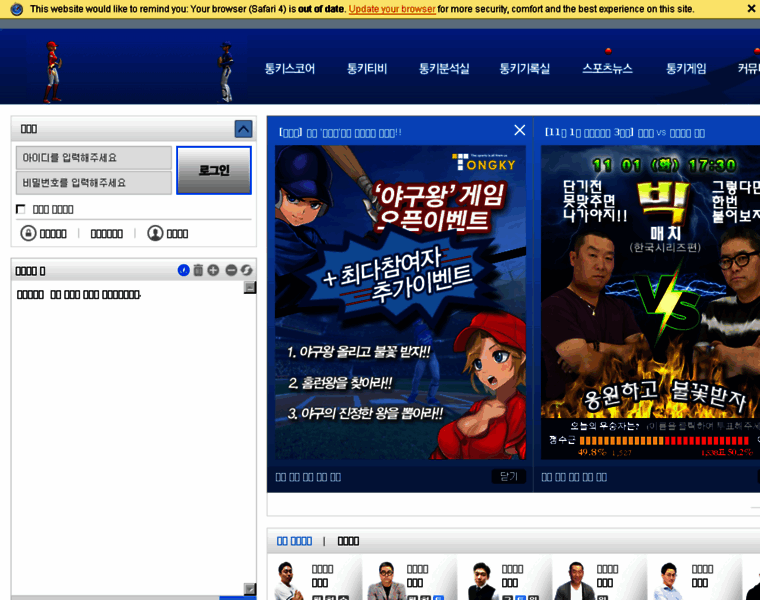Click the '3. 야구의 진정한 왕을 뽑아라!!' text

click(x=365, y=413)
